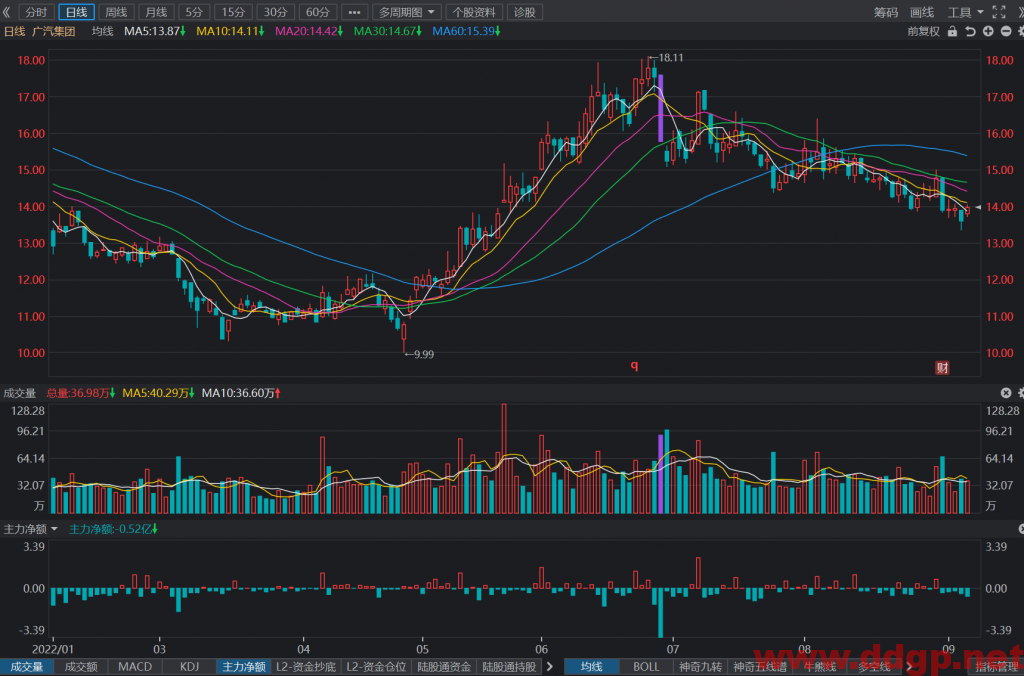Collapse left panel with double chevron

[7, 12]
